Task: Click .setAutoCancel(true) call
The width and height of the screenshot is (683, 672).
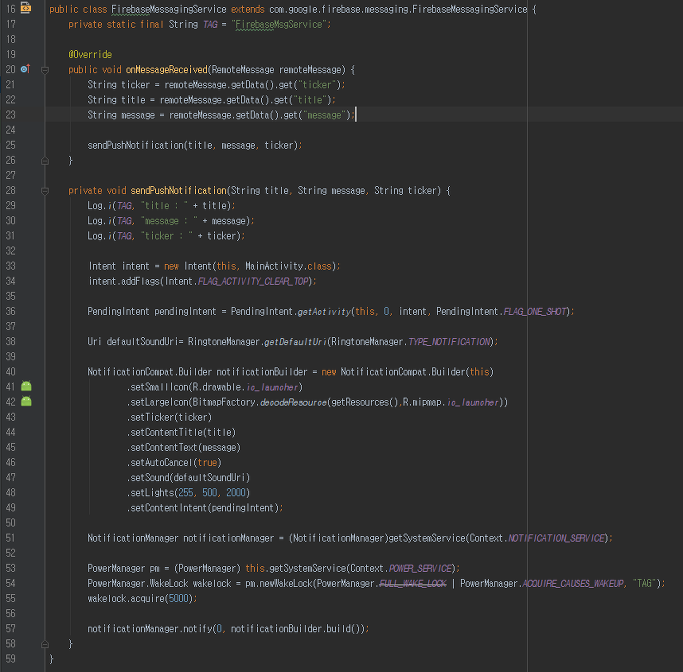Action: point(174,463)
